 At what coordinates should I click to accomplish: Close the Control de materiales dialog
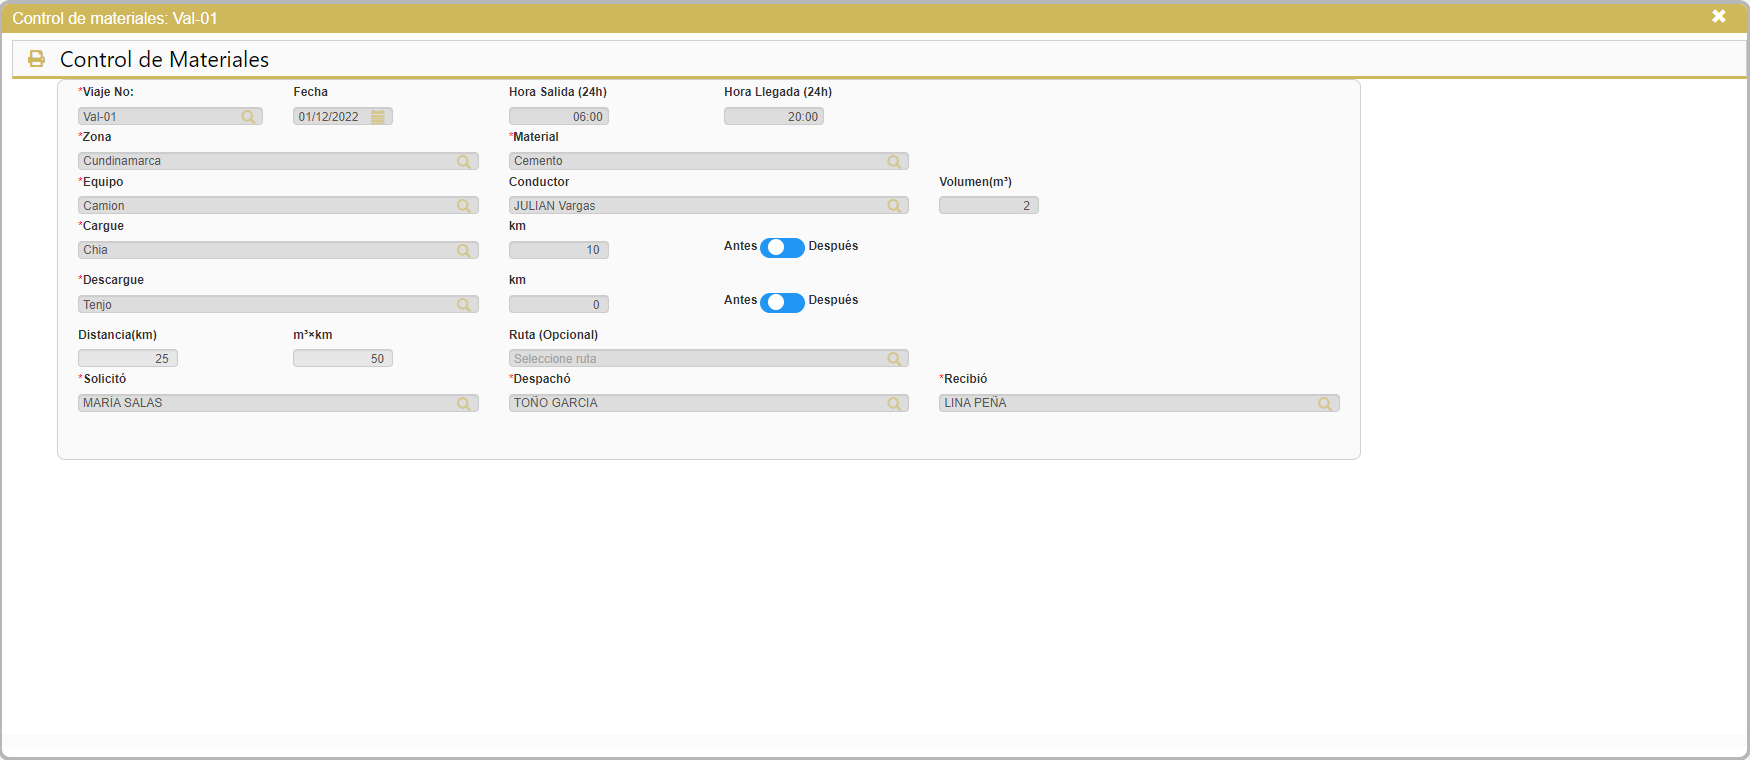(x=1719, y=16)
